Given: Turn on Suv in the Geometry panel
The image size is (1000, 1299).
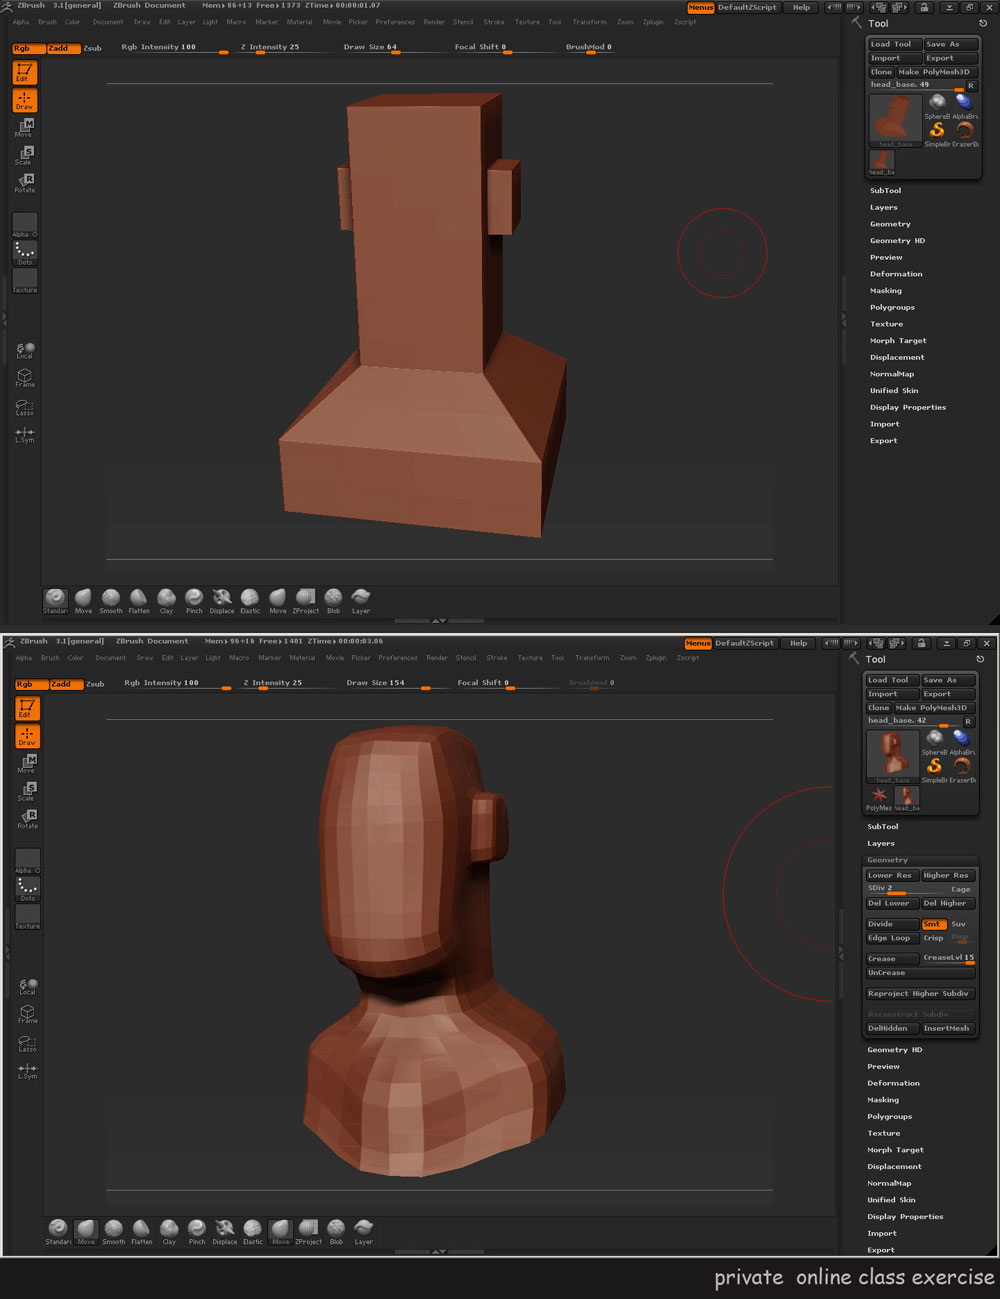Looking at the screenshot, I should pyautogui.click(x=959, y=924).
